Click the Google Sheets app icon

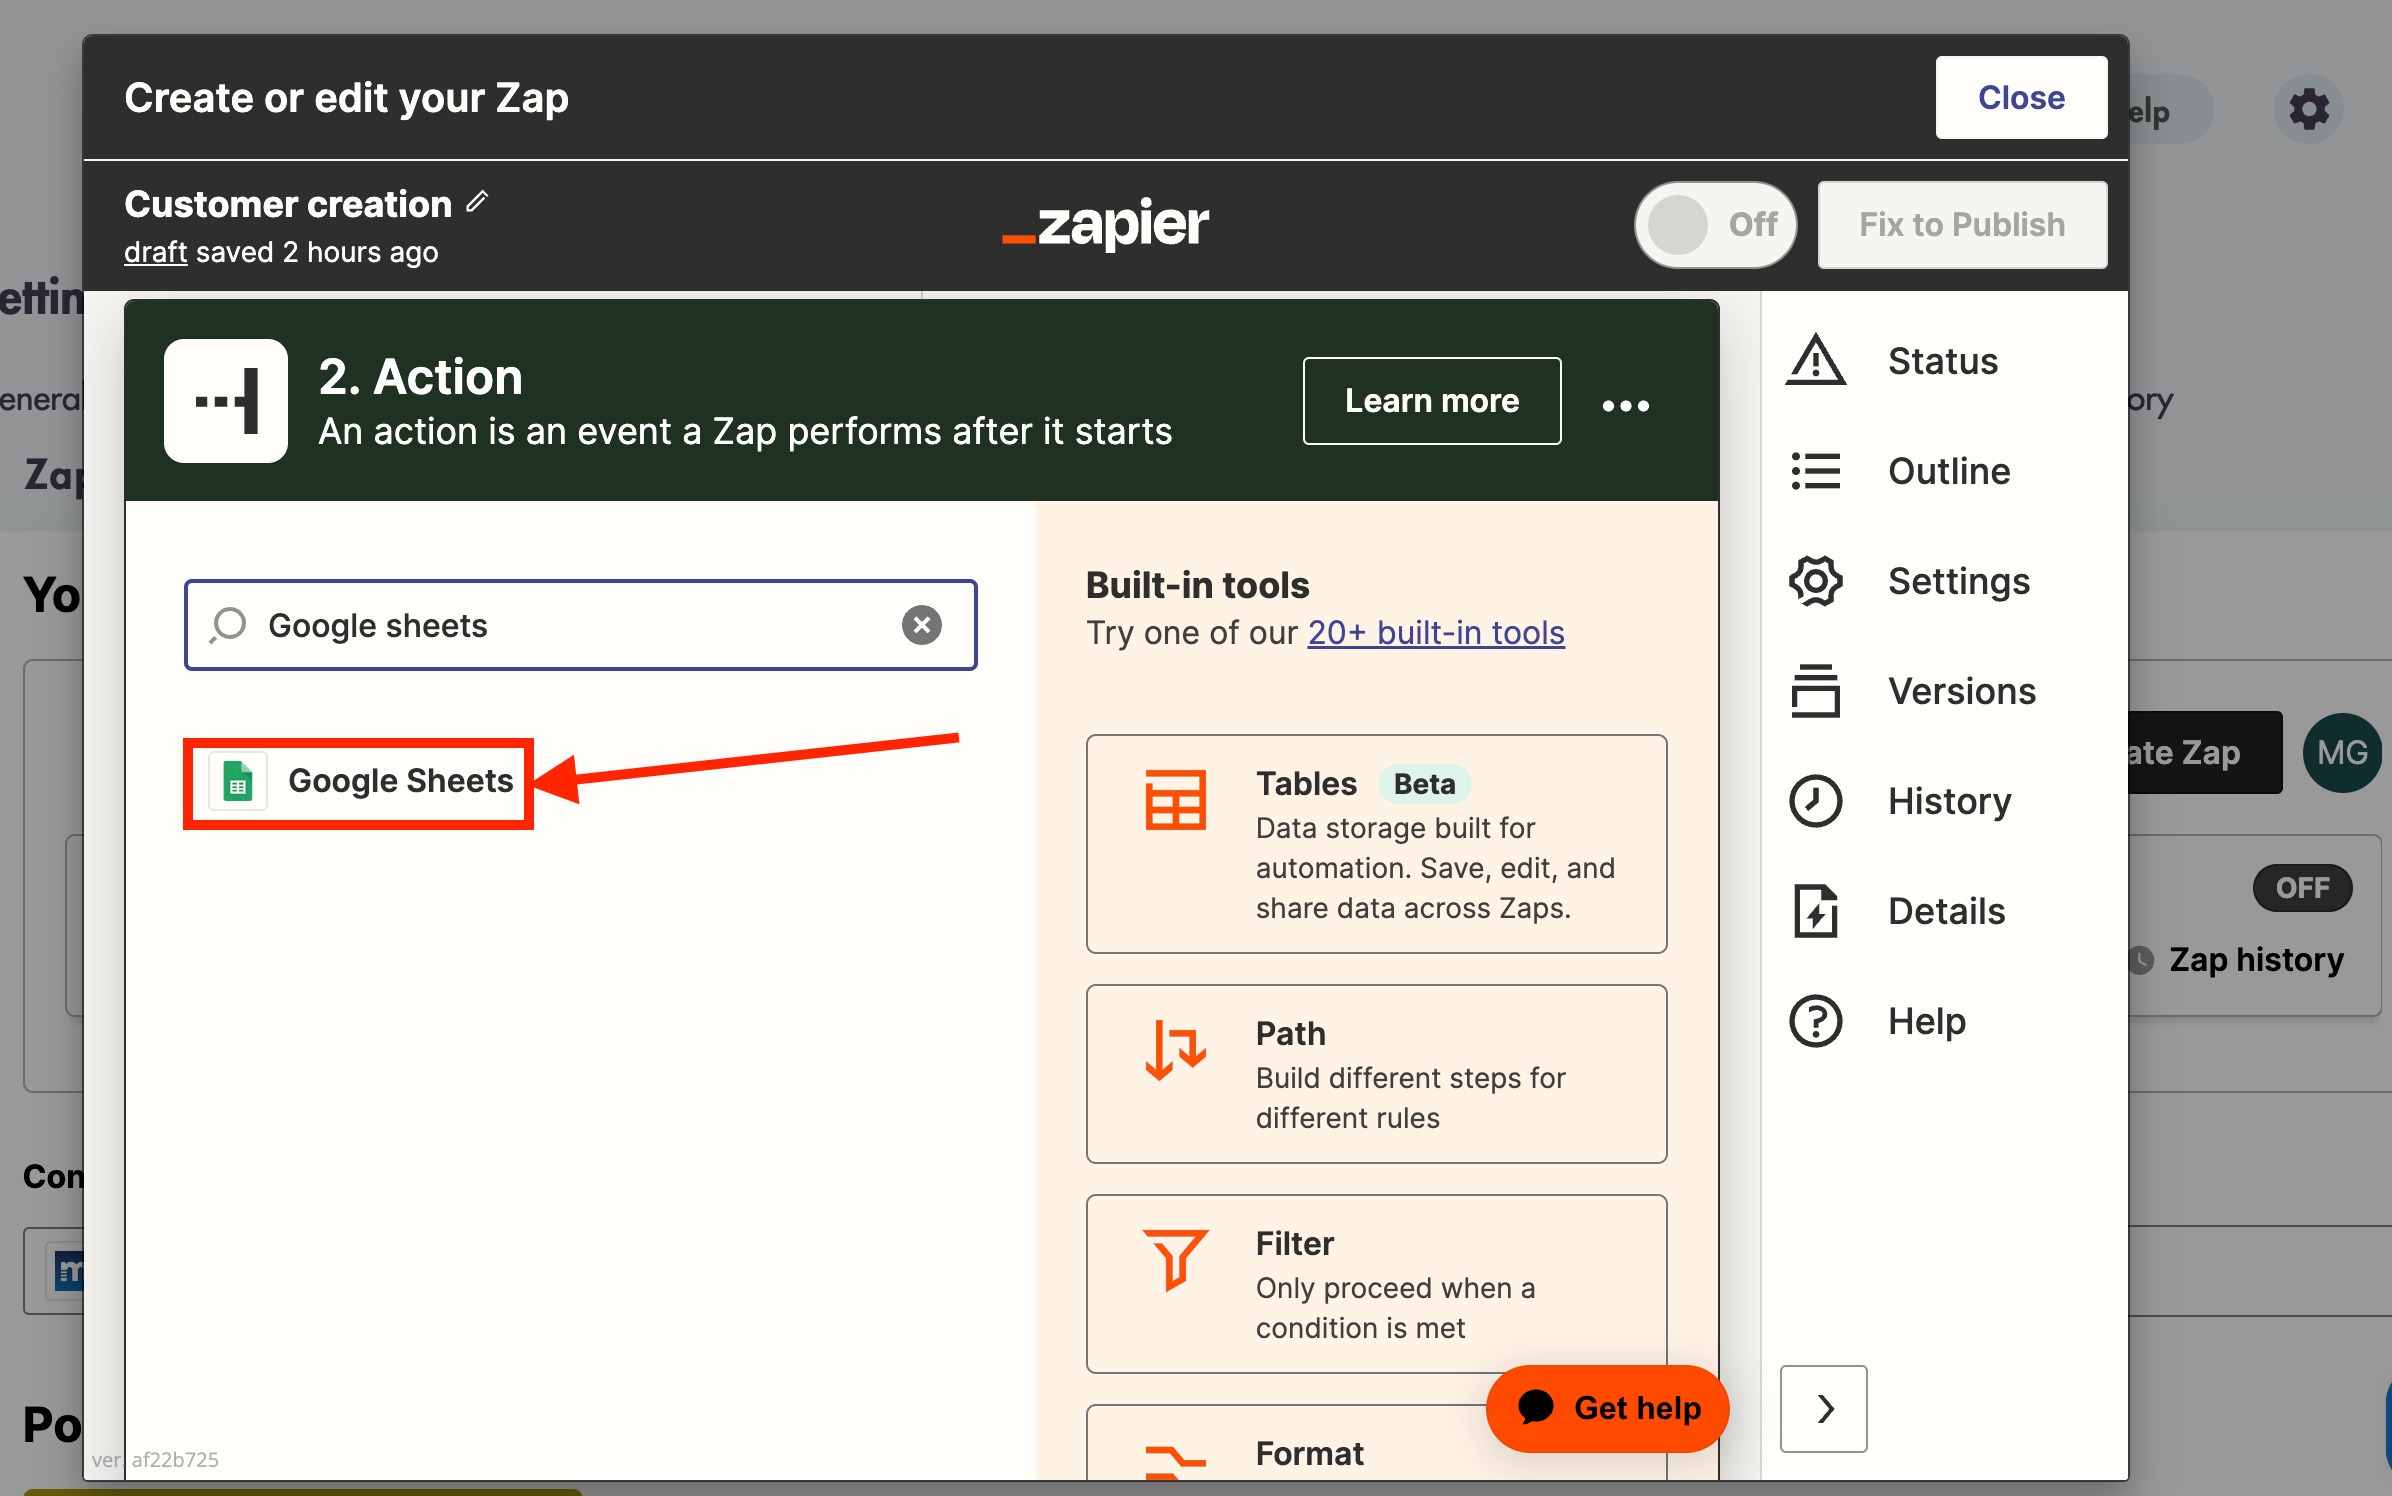[x=238, y=781]
